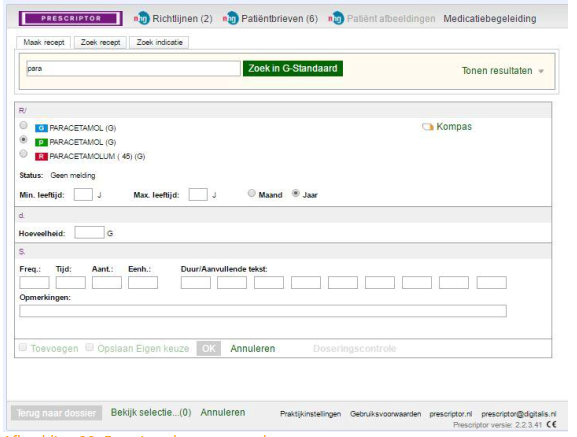Enable Opslaan Eigen keuze checkbox
577x437 pixels.
point(89,347)
